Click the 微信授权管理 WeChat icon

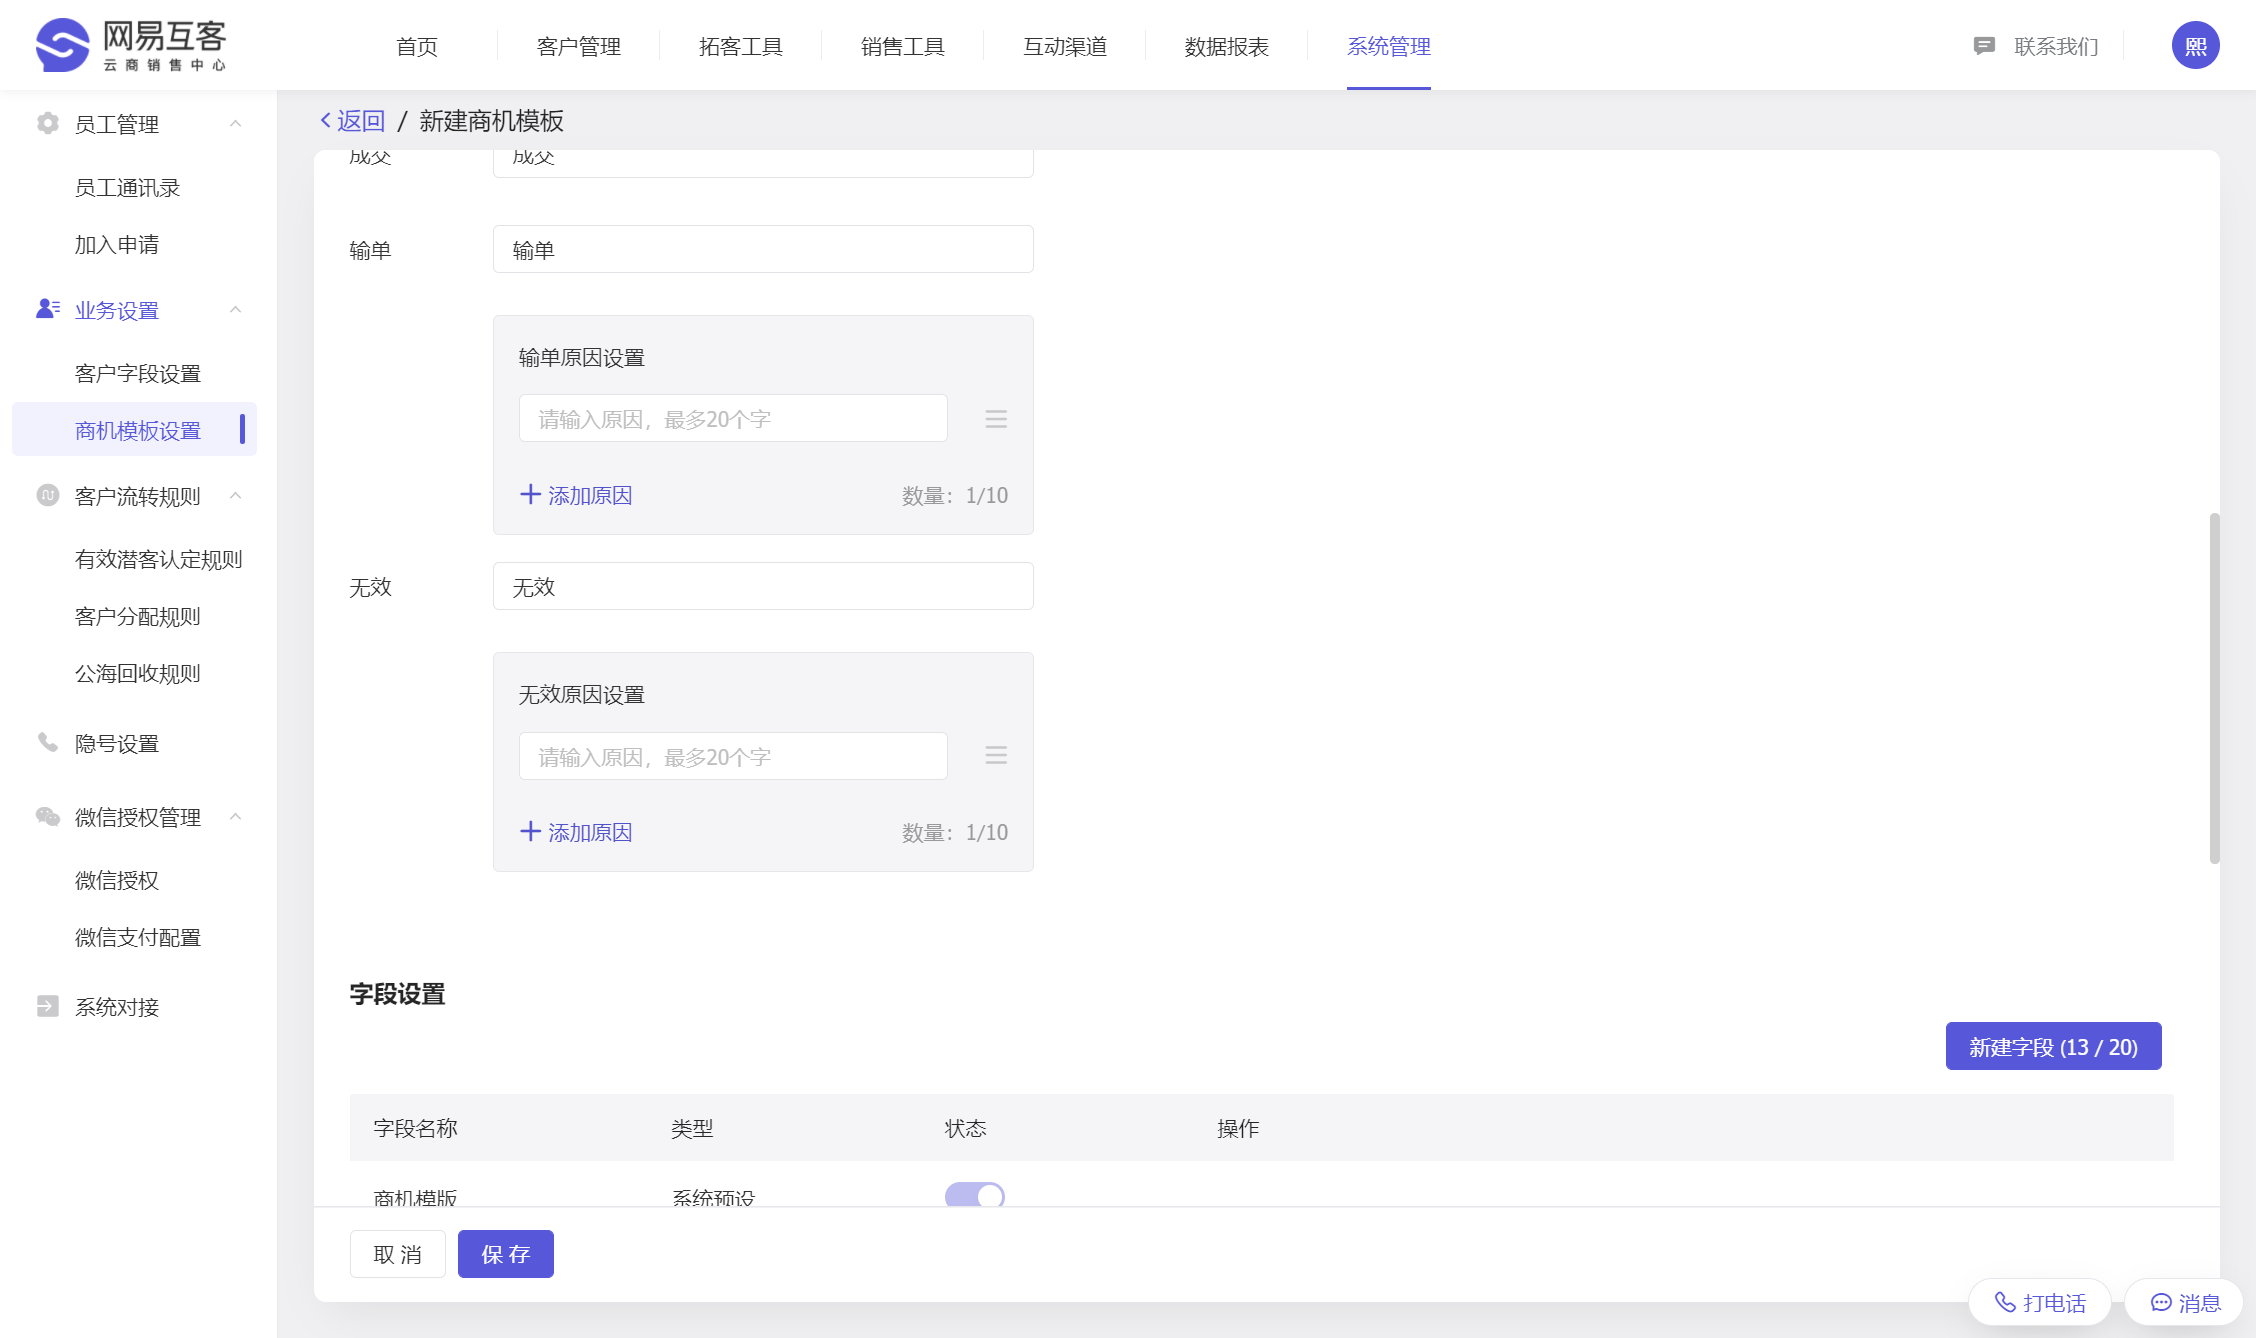coord(47,817)
